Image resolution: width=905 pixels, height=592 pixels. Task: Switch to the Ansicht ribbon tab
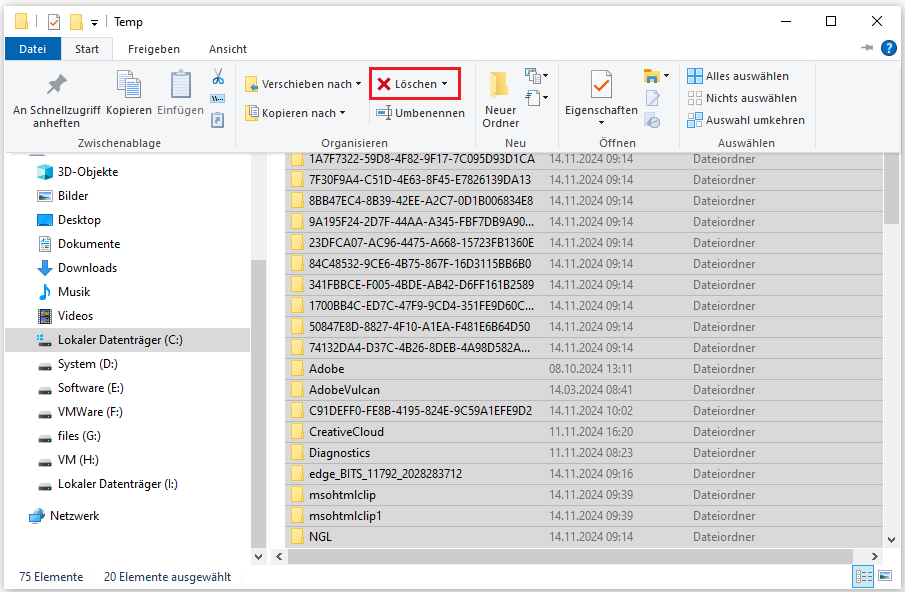click(x=227, y=49)
